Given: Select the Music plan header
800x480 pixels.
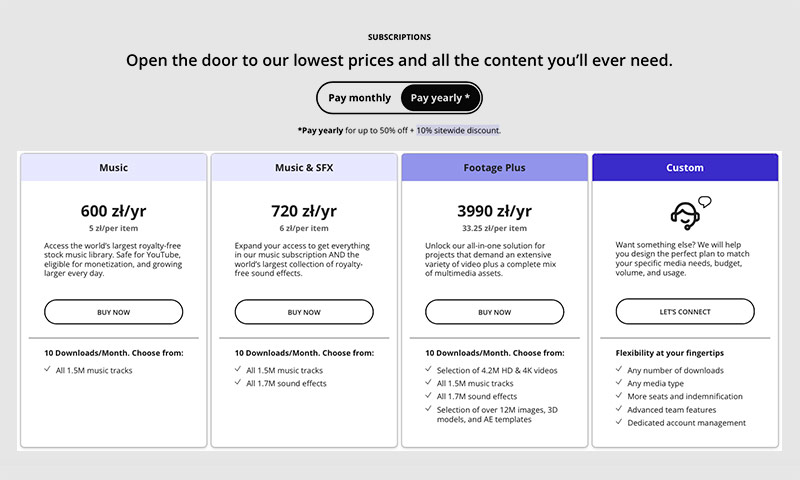Looking at the screenshot, I should point(114,168).
